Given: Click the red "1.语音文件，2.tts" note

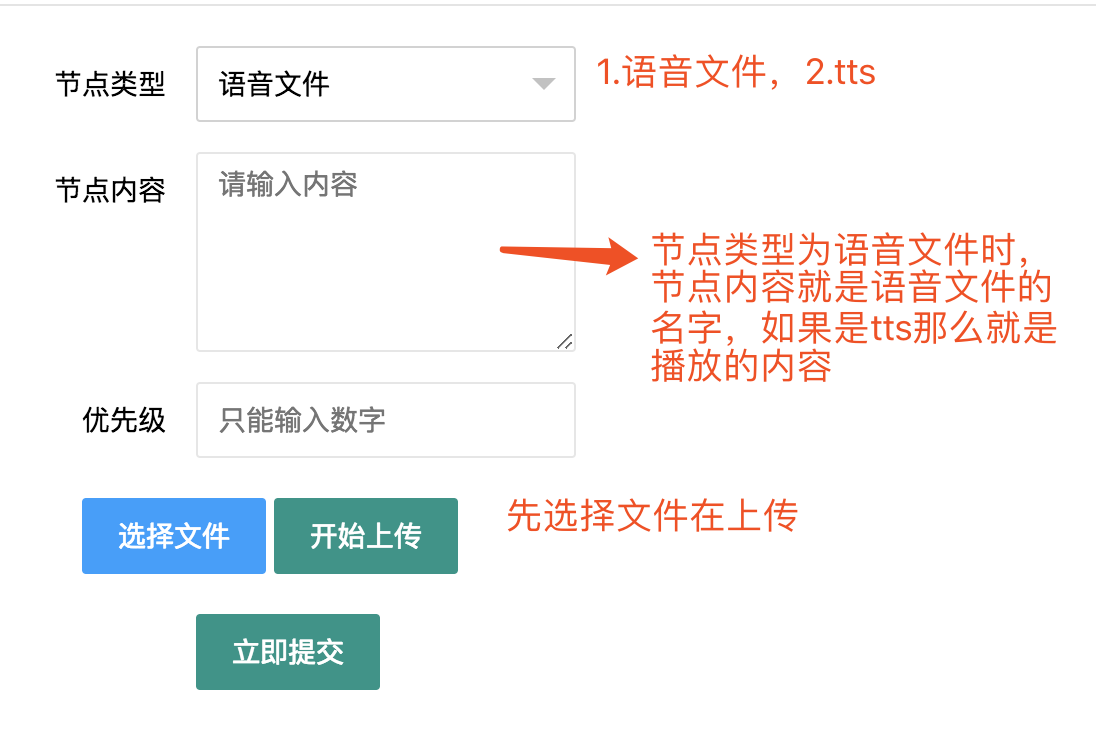Looking at the screenshot, I should coord(736,73).
